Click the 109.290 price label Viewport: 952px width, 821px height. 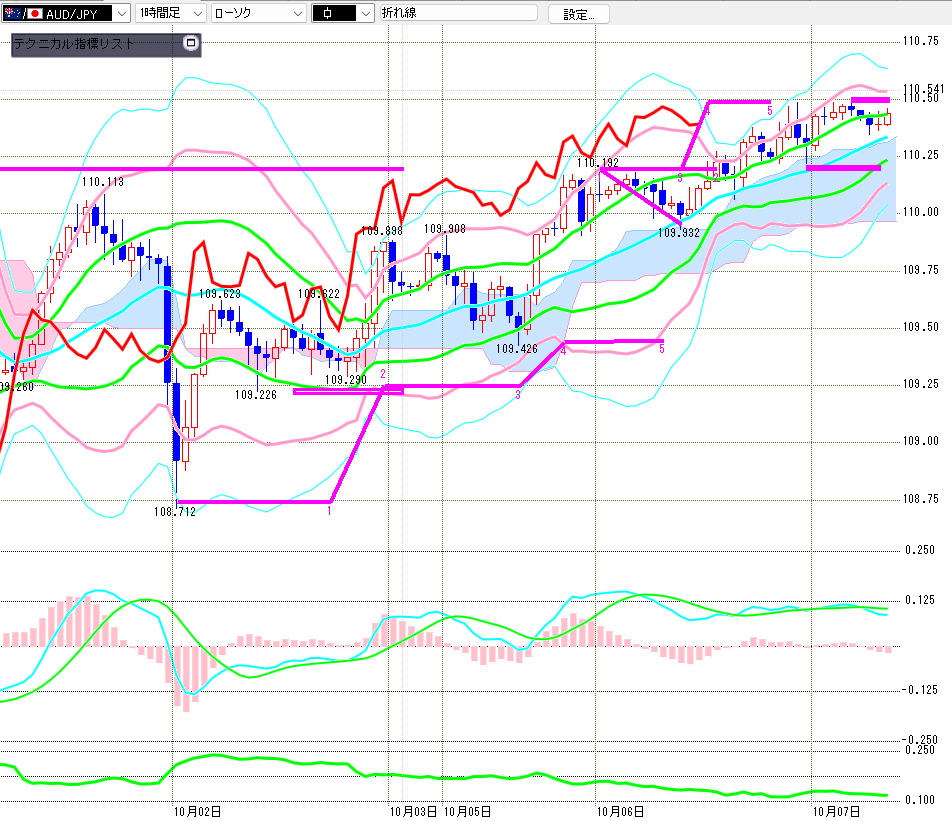345,380
